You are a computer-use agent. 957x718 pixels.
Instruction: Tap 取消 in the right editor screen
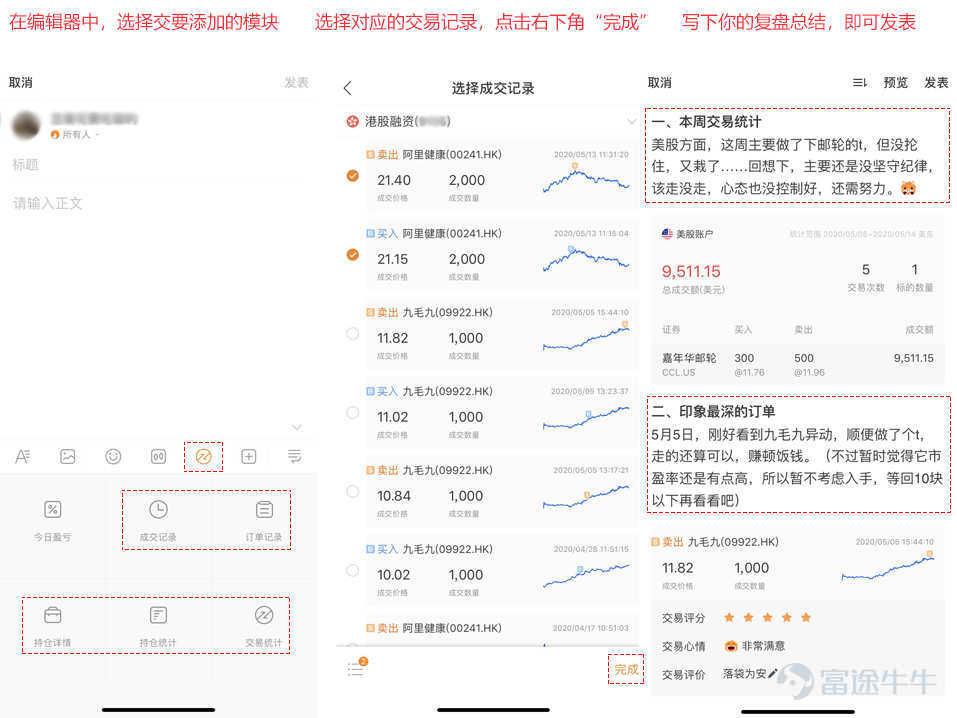[x=660, y=82]
